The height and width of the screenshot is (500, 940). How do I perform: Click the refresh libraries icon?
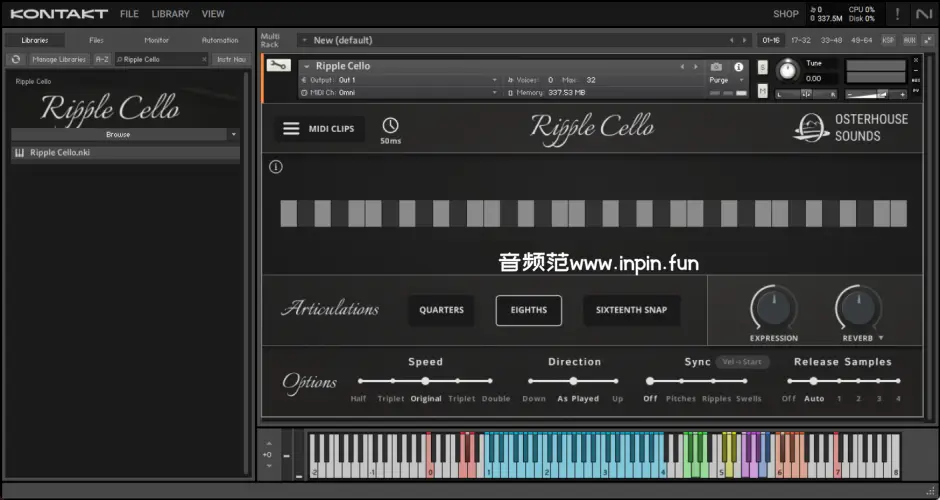click(x=16, y=59)
